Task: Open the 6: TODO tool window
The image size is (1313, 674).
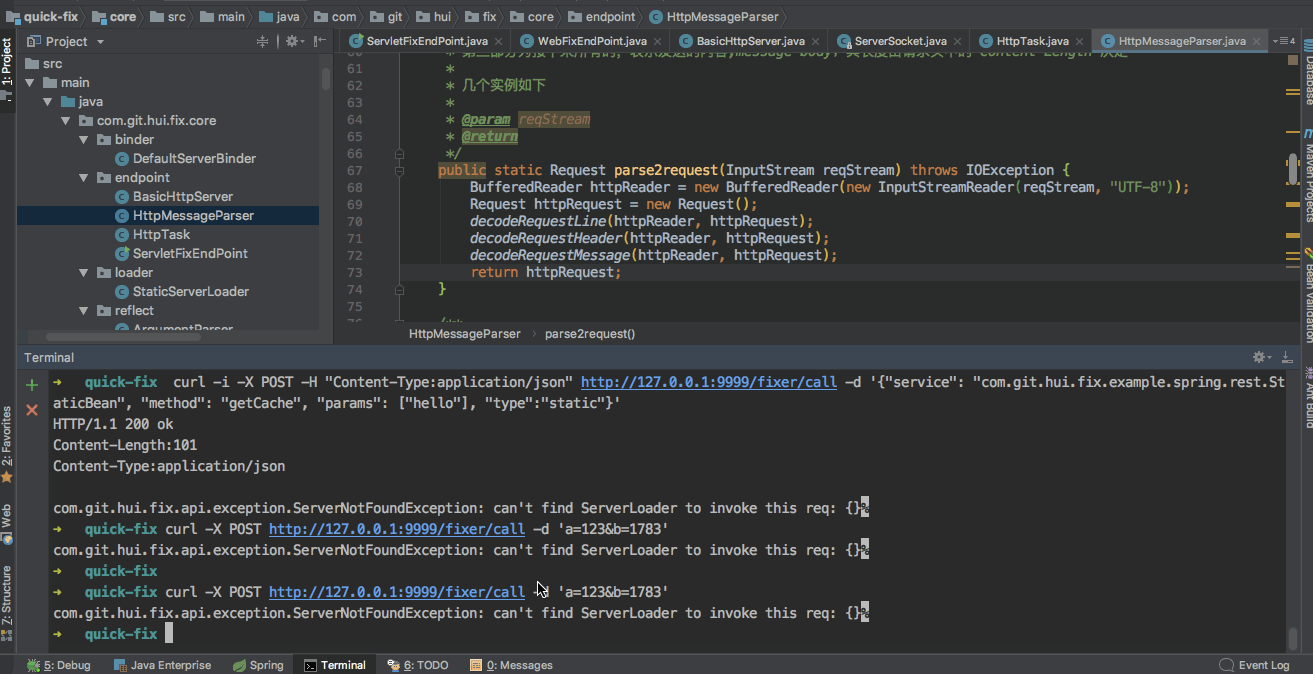Action: point(418,665)
